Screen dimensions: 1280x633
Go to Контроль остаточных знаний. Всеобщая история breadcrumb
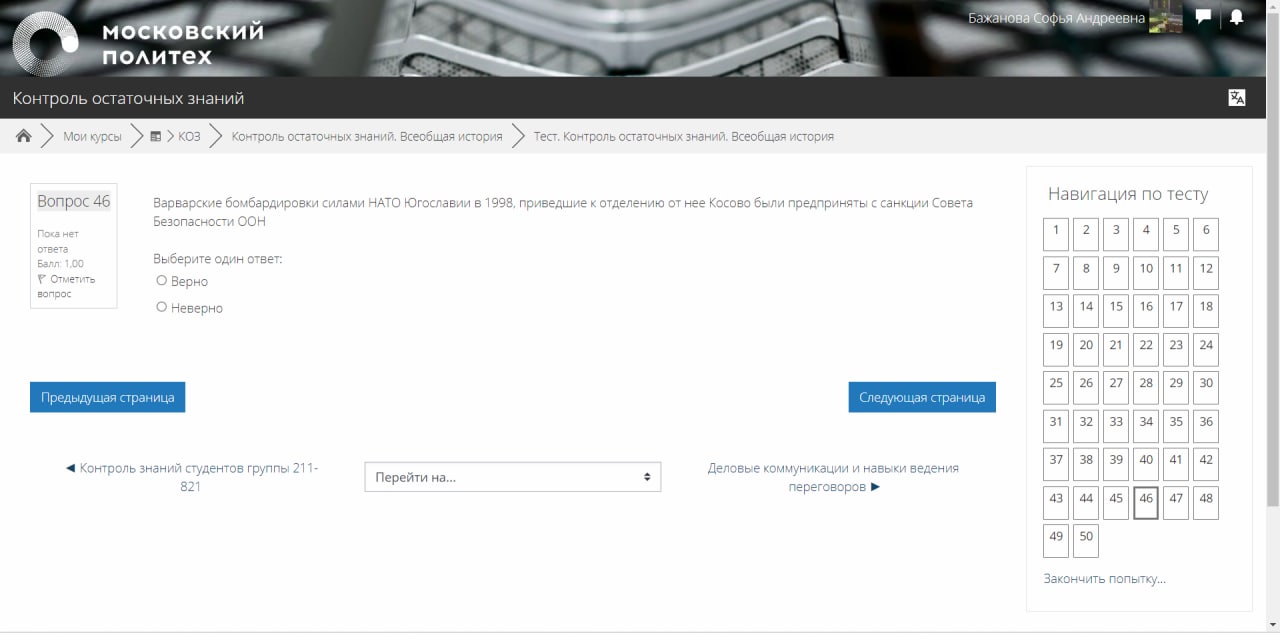coord(367,136)
